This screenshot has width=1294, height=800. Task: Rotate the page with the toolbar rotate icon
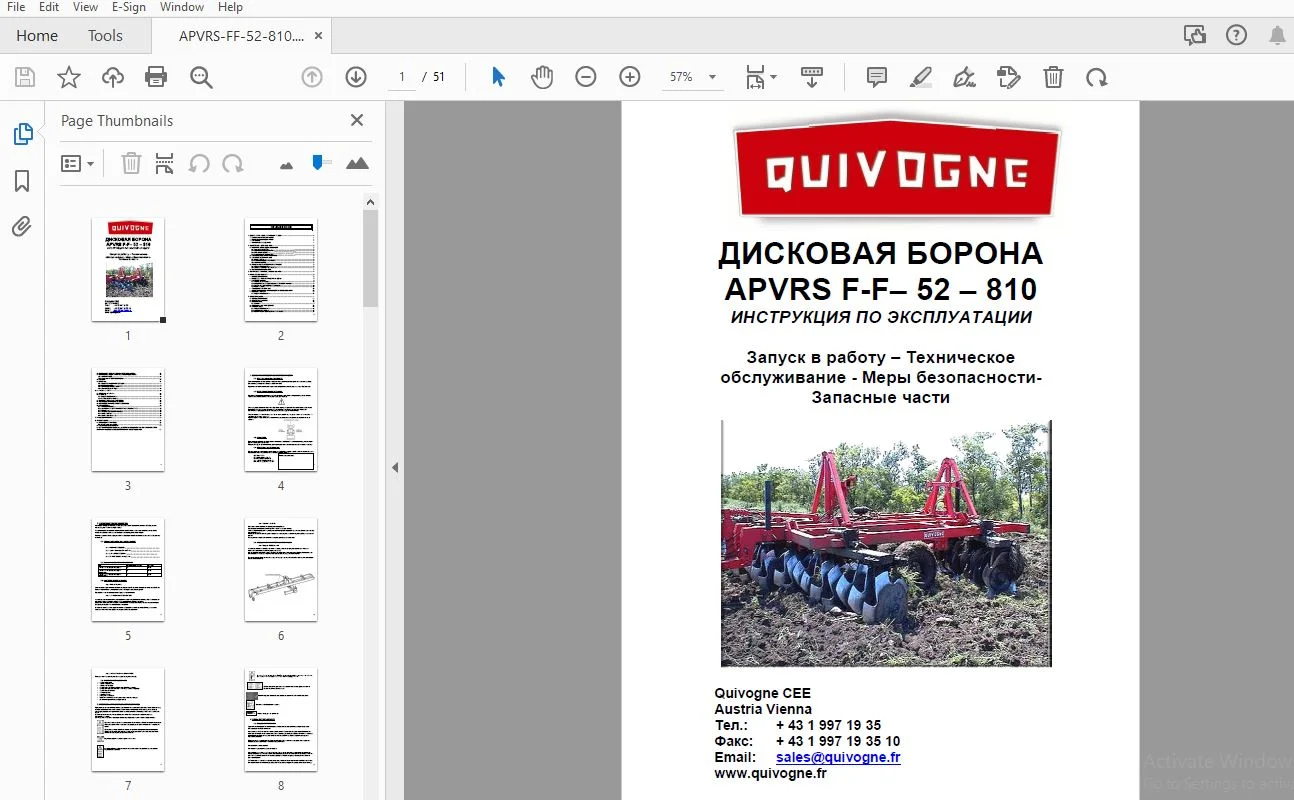pyautogui.click(x=1097, y=77)
